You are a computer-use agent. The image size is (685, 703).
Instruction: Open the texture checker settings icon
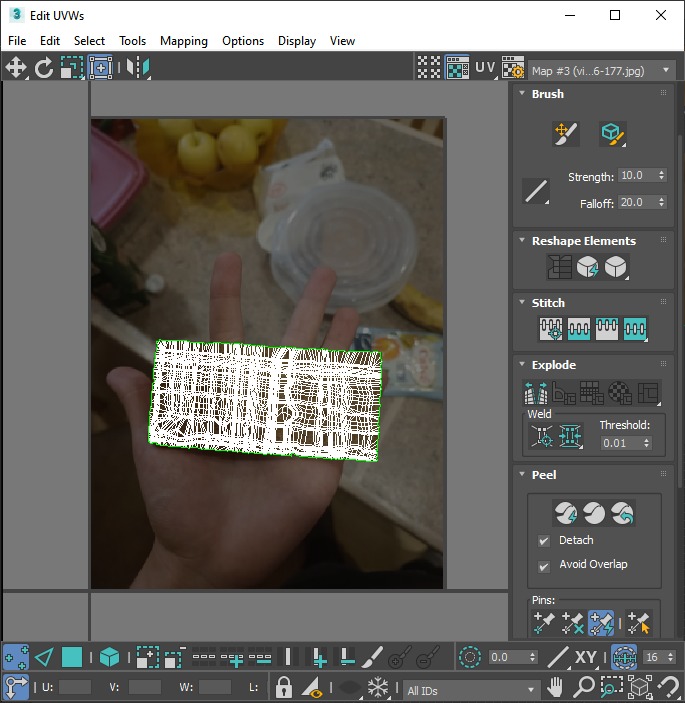pos(513,68)
